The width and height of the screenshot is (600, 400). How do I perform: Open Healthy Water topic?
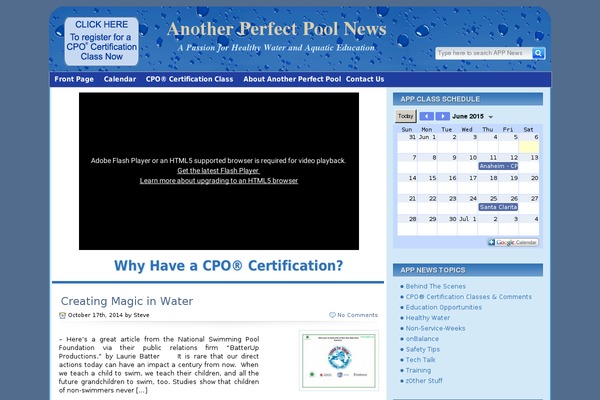(x=427, y=318)
